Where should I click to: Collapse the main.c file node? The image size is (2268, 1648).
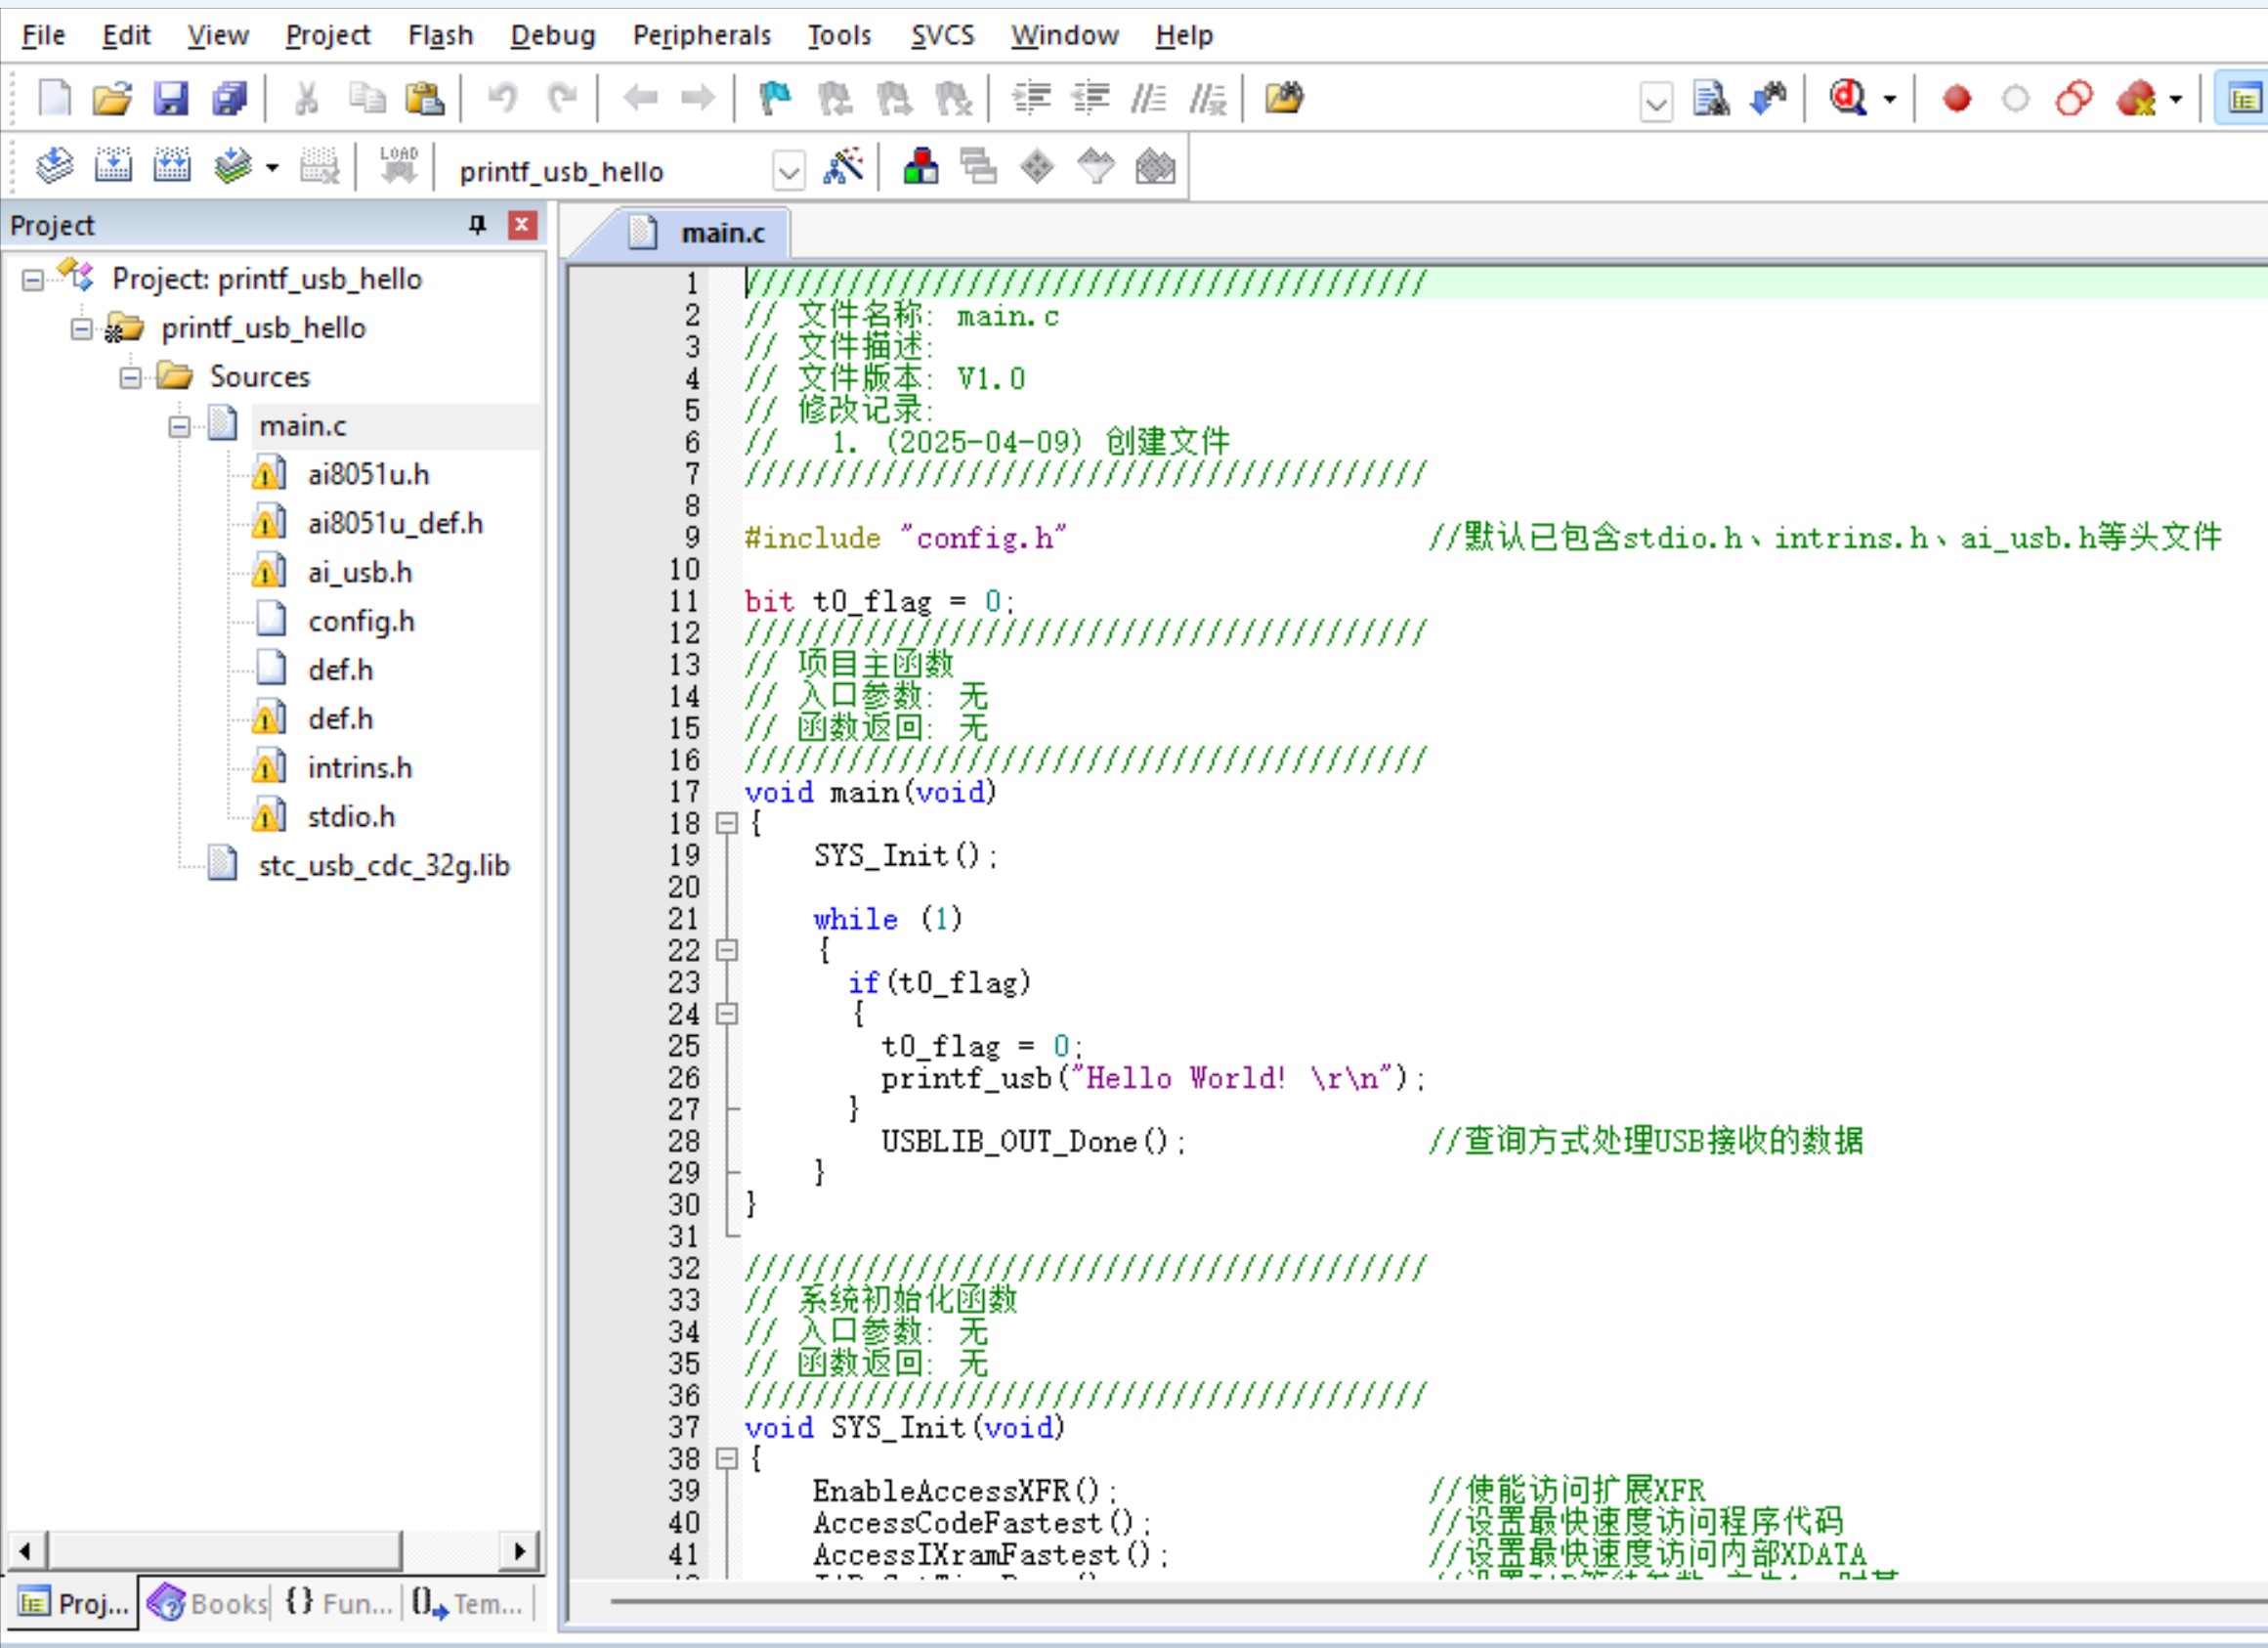tap(179, 427)
